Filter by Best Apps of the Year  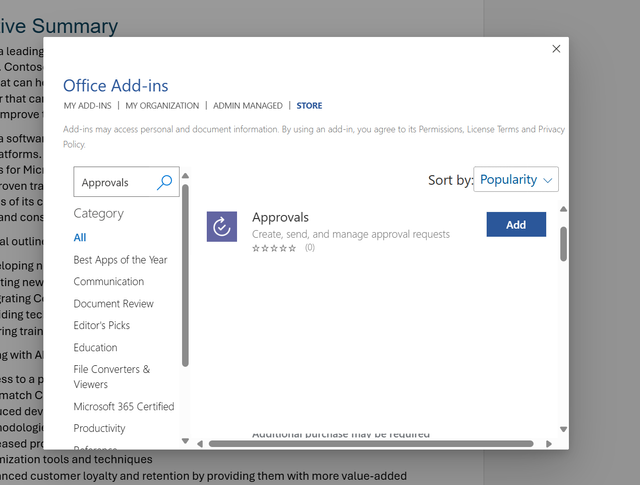coord(120,260)
